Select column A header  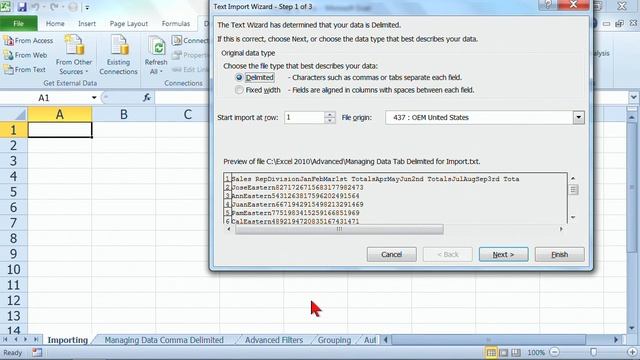coord(60,115)
